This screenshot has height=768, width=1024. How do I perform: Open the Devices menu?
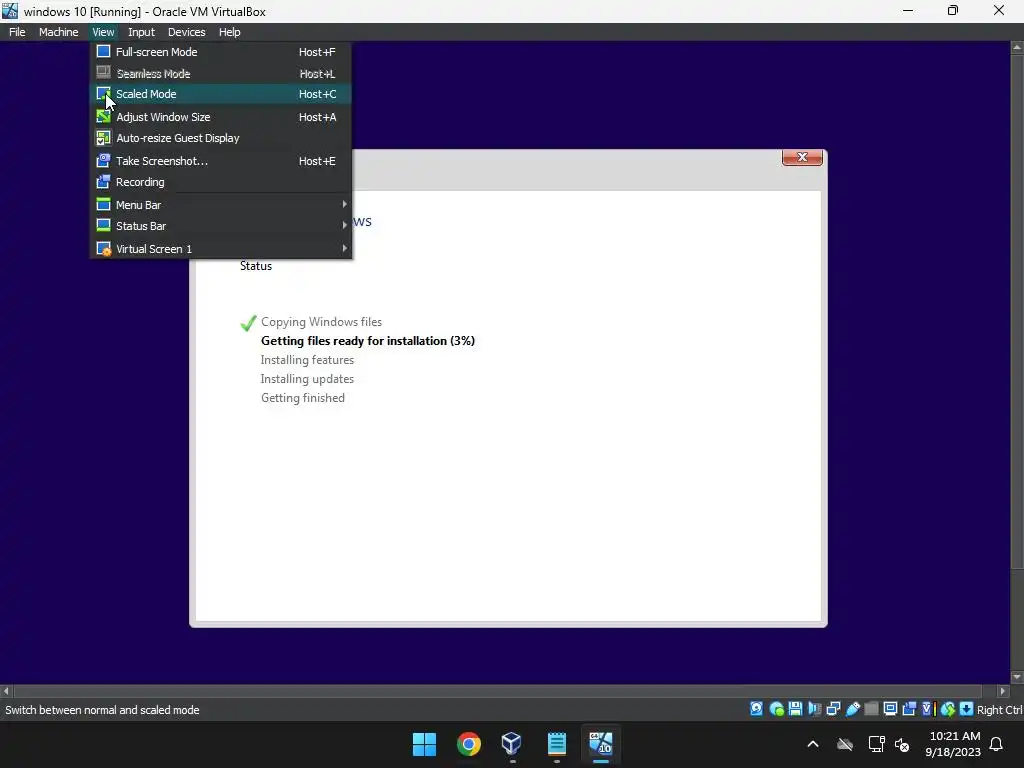[186, 32]
